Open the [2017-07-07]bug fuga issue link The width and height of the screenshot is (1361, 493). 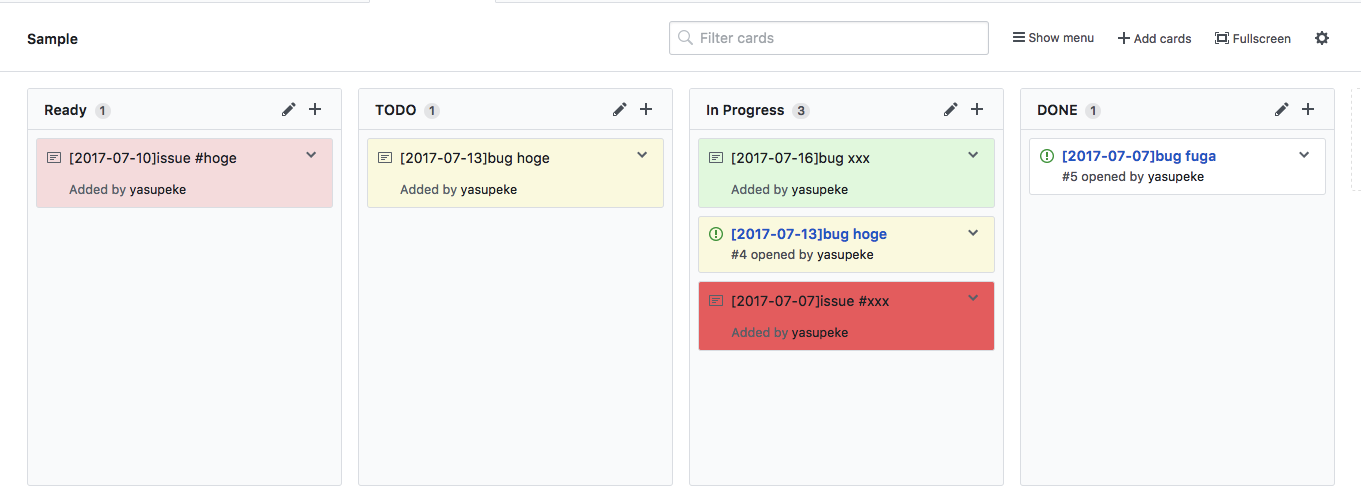pyautogui.click(x=1139, y=156)
